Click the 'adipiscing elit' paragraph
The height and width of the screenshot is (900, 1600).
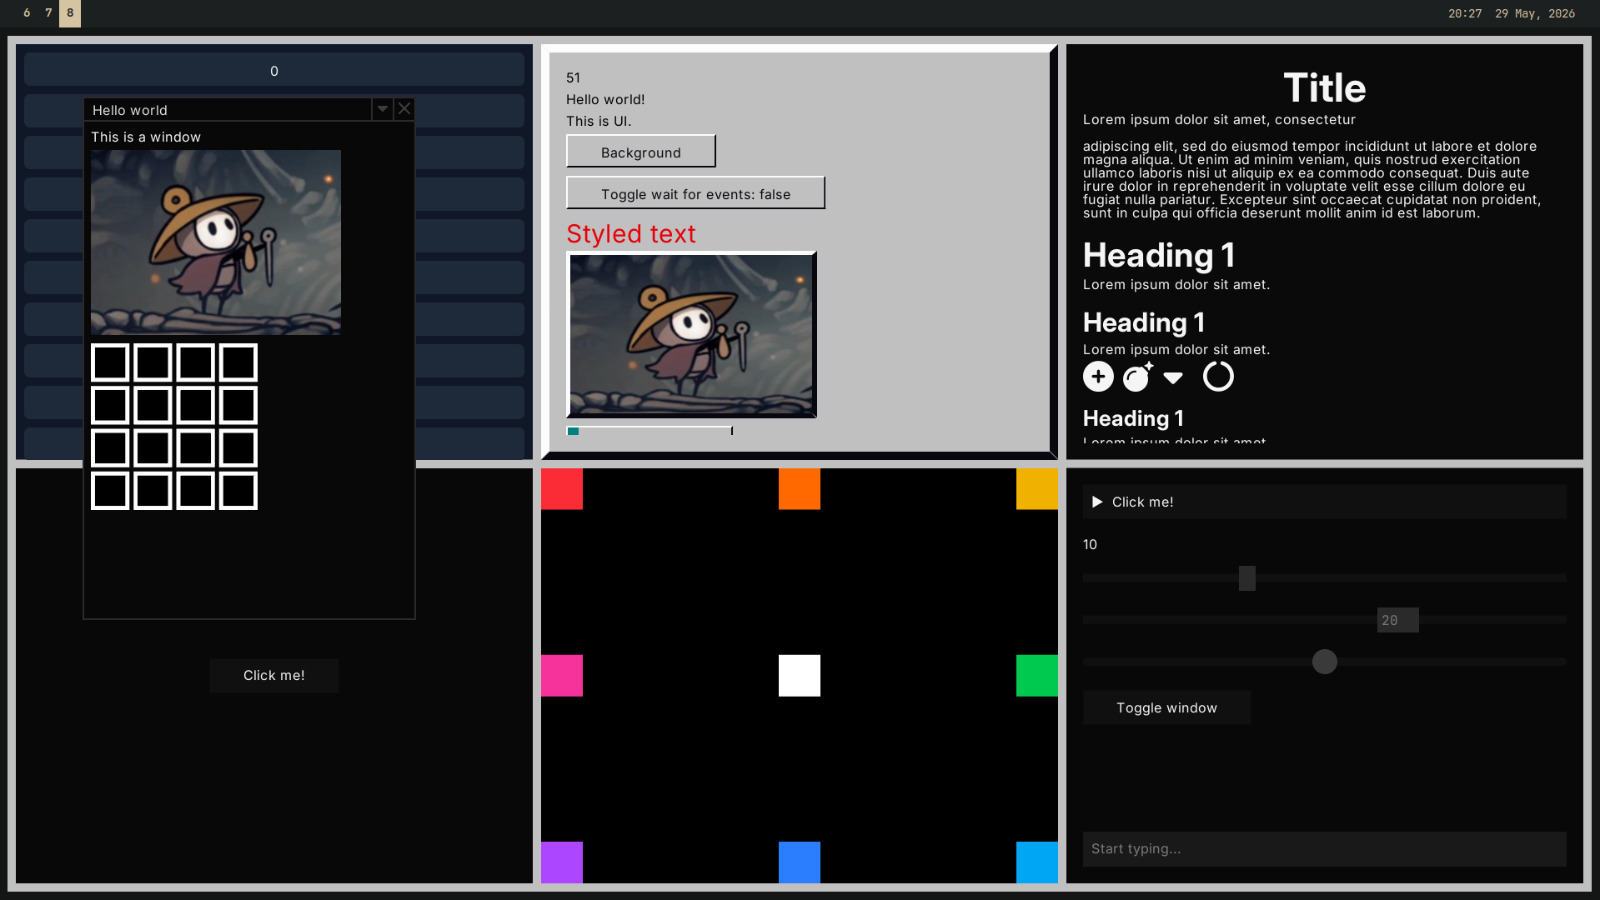click(x=1312, y=180)
